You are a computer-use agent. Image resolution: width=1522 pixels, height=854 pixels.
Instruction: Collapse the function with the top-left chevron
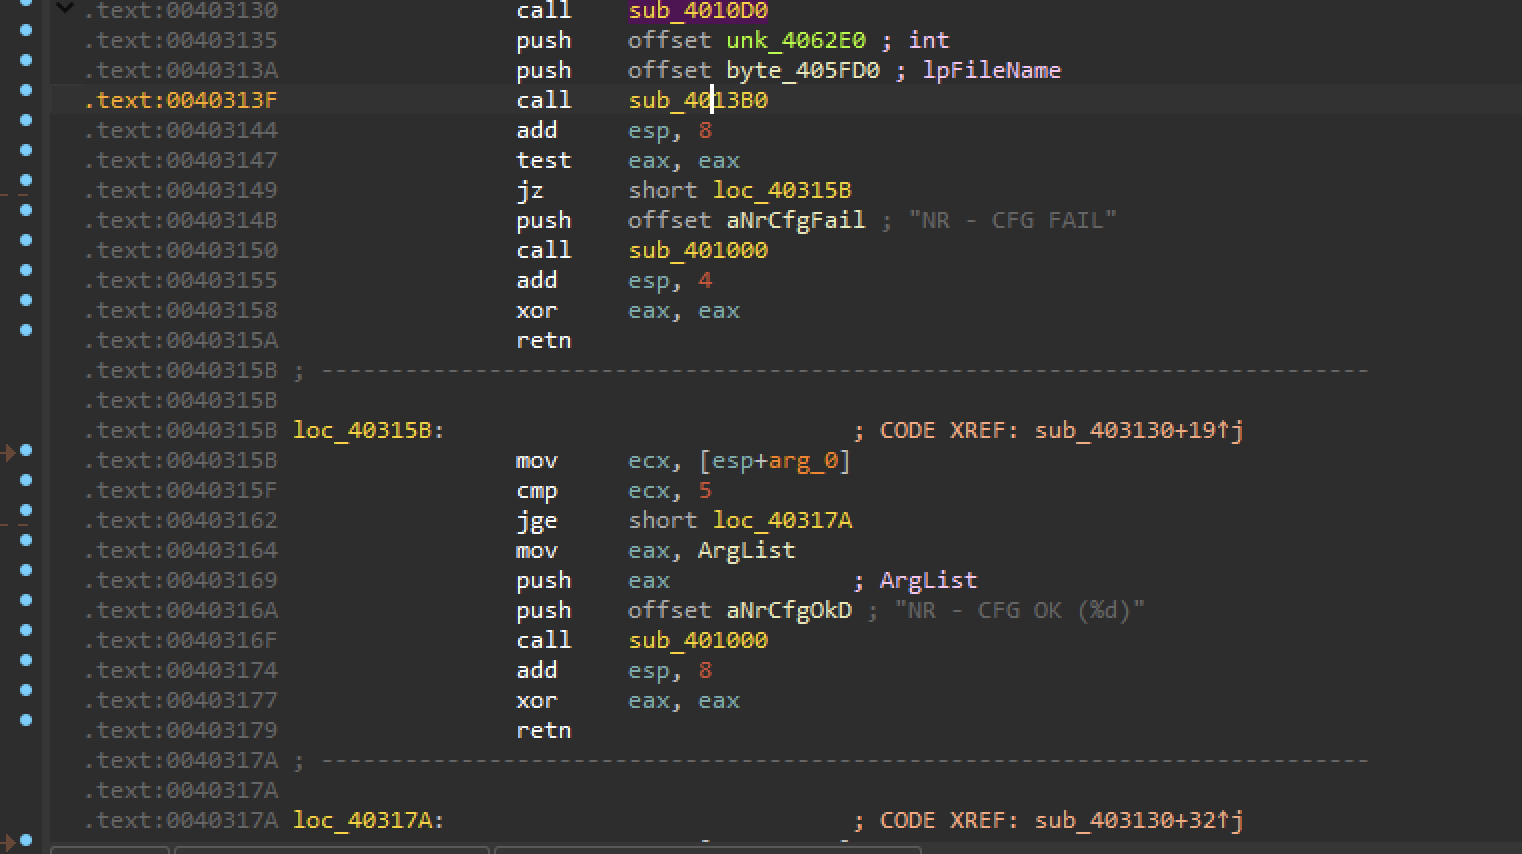65,8
